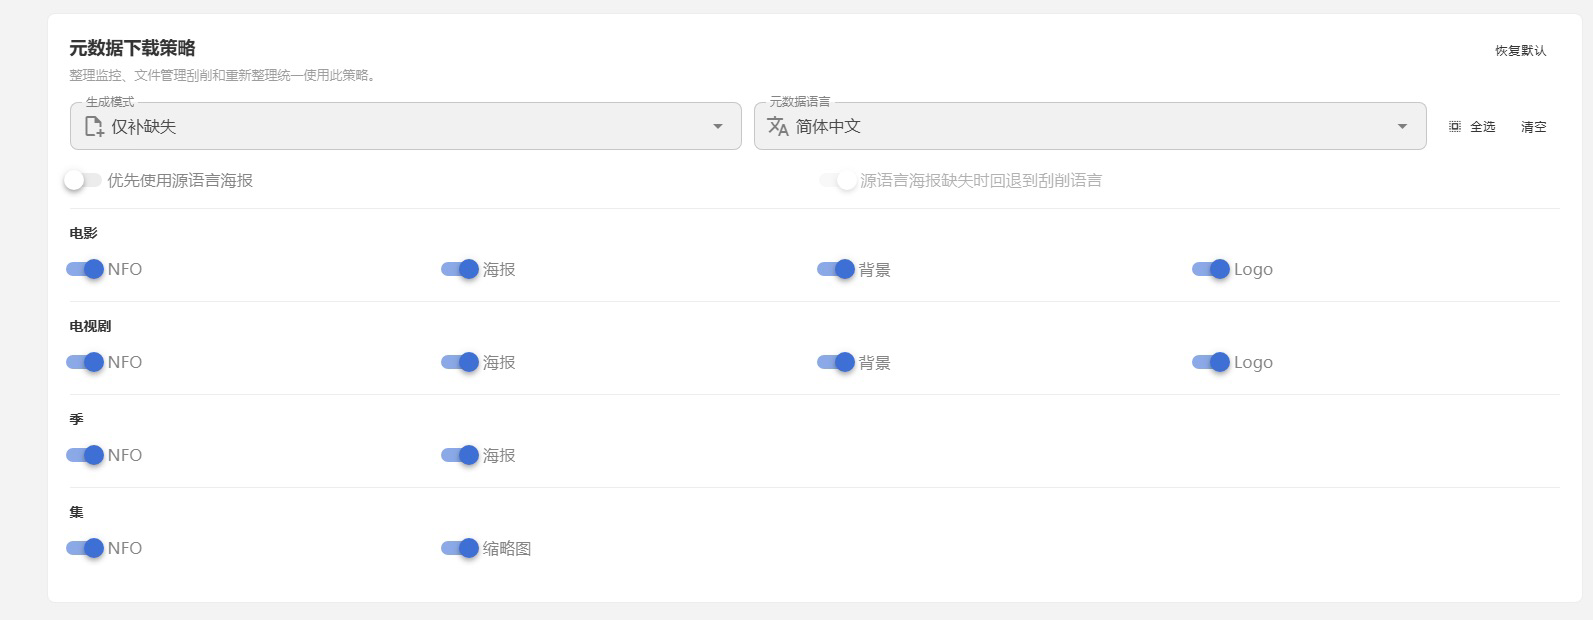Turn off 海报 under 电视剧
This screenshot has height=620, width=1593.
pos(460,362)
